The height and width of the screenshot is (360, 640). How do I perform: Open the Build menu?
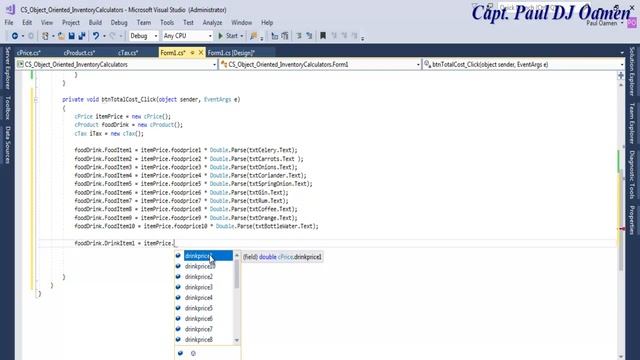pos(95,23)
